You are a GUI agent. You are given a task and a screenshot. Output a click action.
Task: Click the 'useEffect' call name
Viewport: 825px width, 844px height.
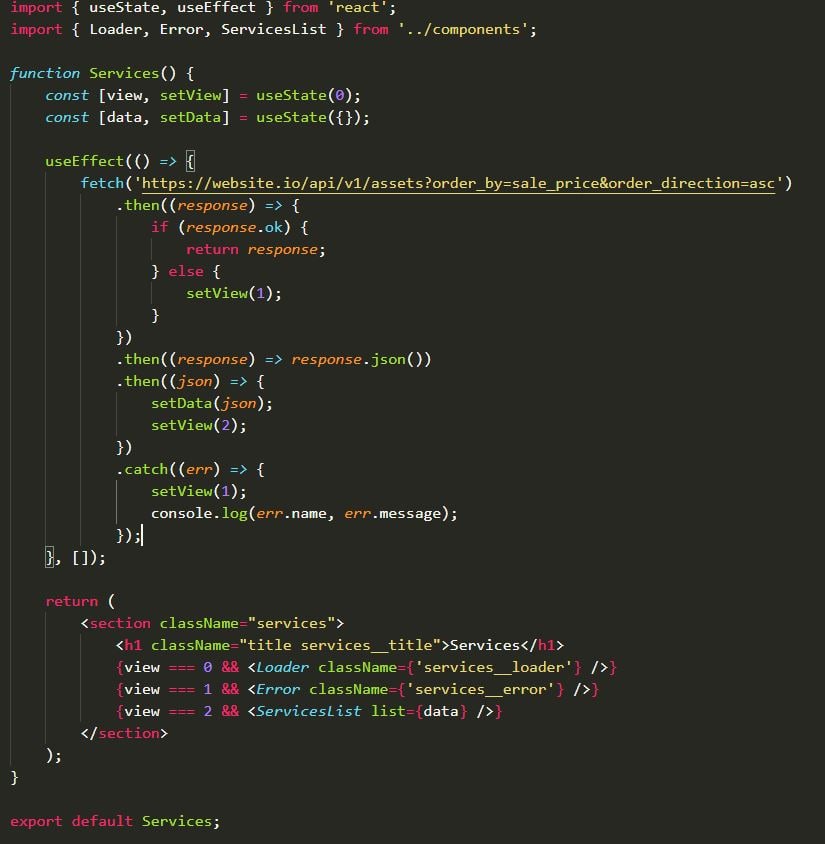[x=84, y=161]
